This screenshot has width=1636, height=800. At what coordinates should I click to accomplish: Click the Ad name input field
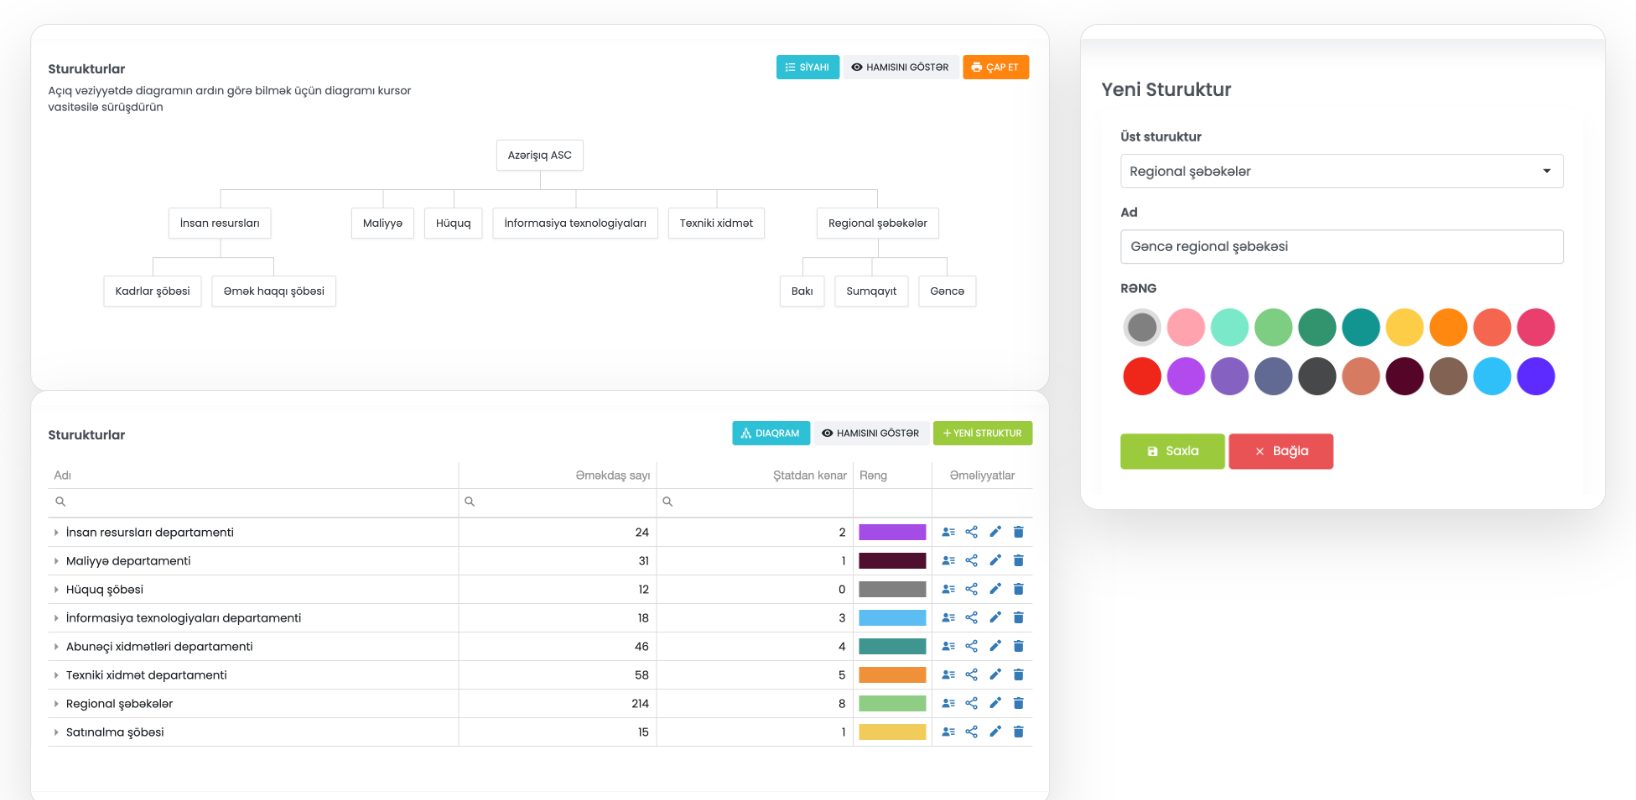1341,247
